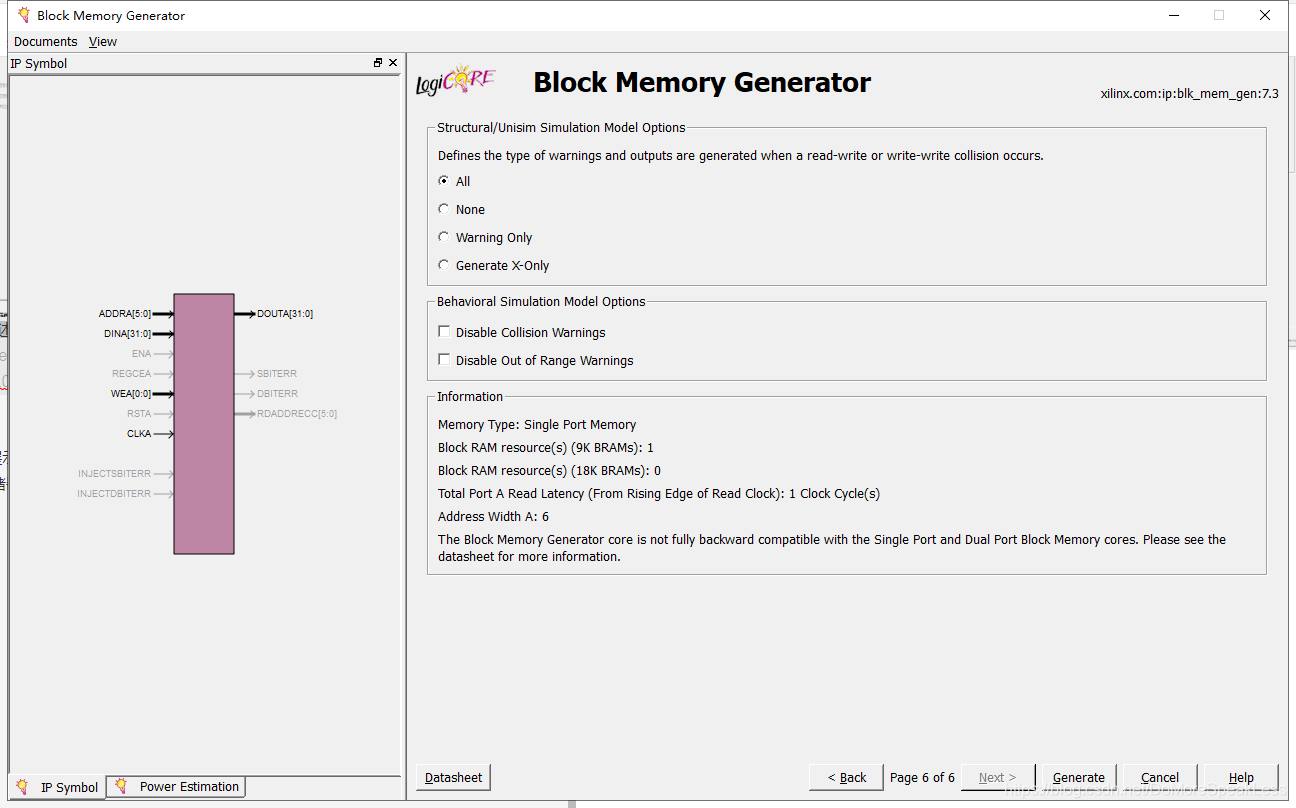The width and height of the screenshot is (1296, 808).
Task: Switch to the IP Symbol tab
Action: (x=58, y=787)
